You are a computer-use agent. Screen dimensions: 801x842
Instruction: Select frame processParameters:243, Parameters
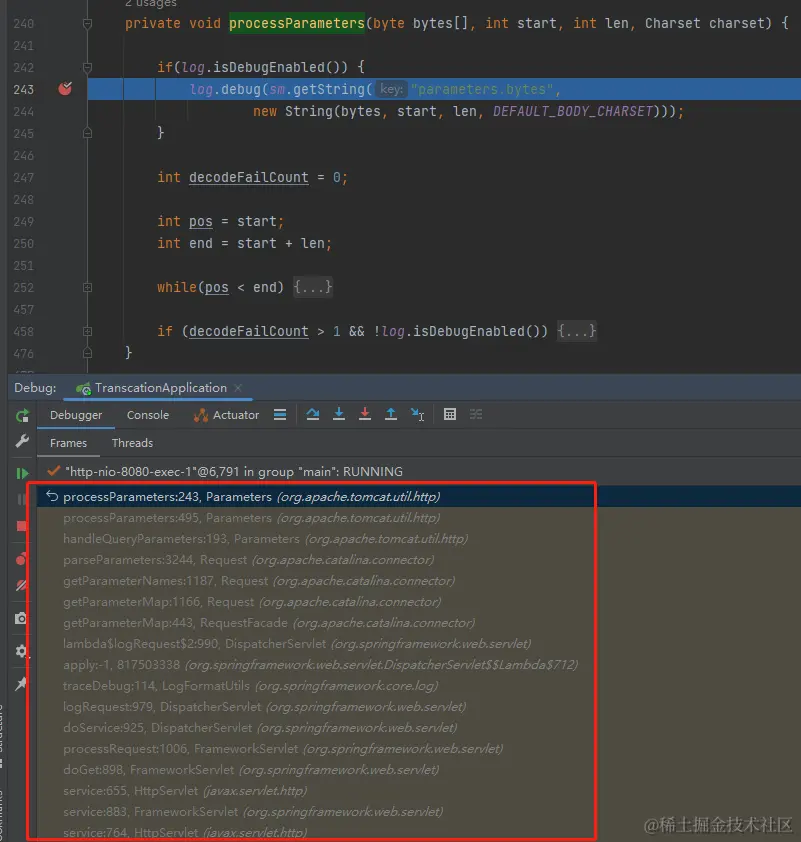tap(419, 497)
